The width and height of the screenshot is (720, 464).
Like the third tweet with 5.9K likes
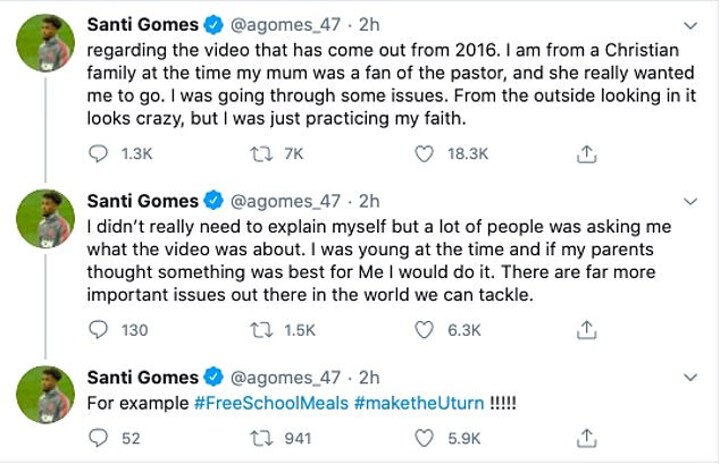point(425,437)
